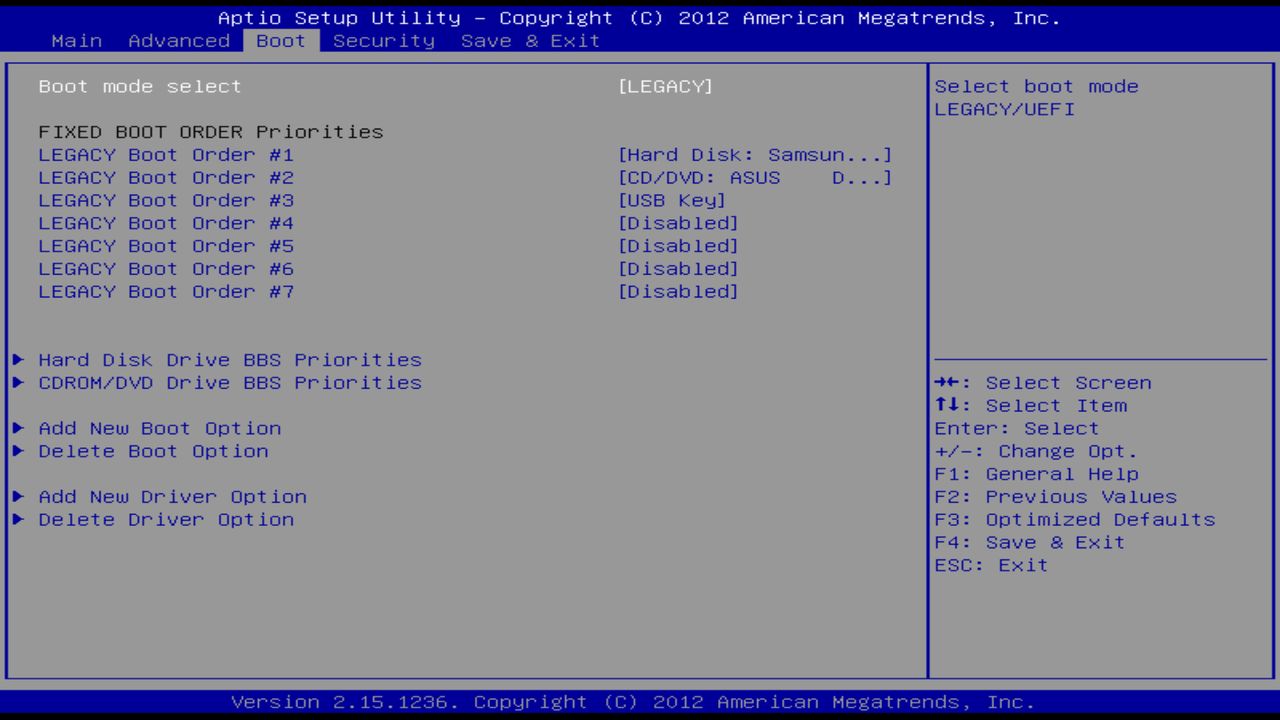Open the Boot mode select LEGACY option
The image size is (1280, 720).
point(666,86)
